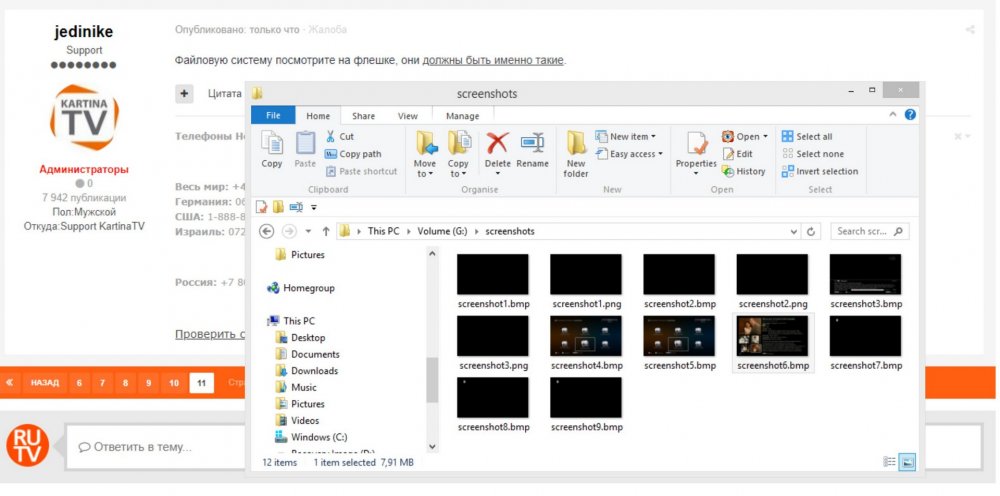Viewport: 1000px width, 496px height.
Task: Open the File menu tab
Action: (x=273, y=116)
